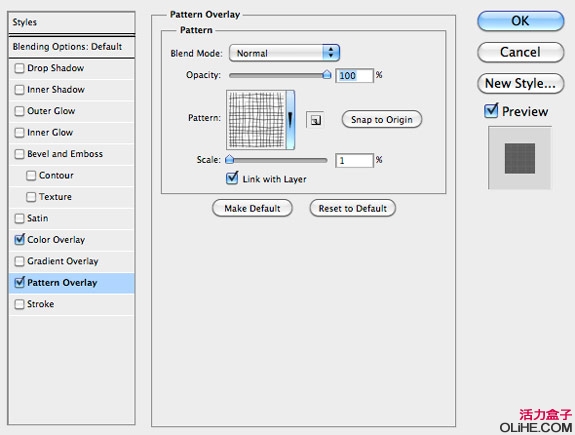Image resolution: width=575 pixels, height=435 pixels.
Task: Click Make Default button
Action: 252,208
